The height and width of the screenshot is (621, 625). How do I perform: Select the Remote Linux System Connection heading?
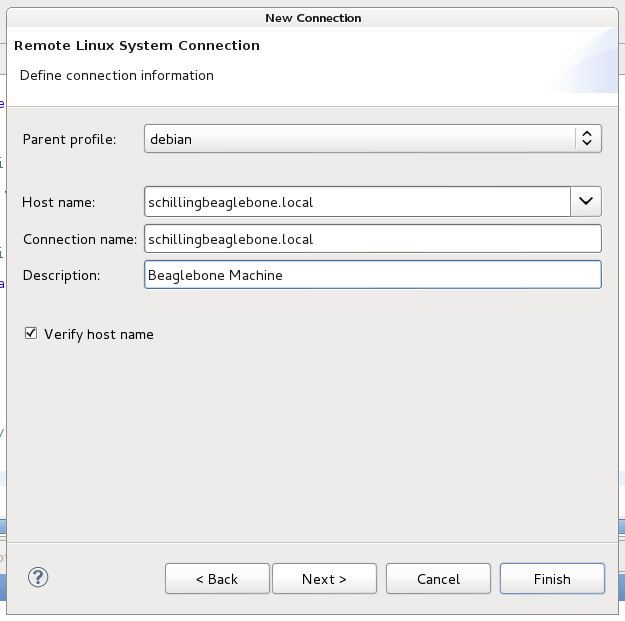point(137,45)
